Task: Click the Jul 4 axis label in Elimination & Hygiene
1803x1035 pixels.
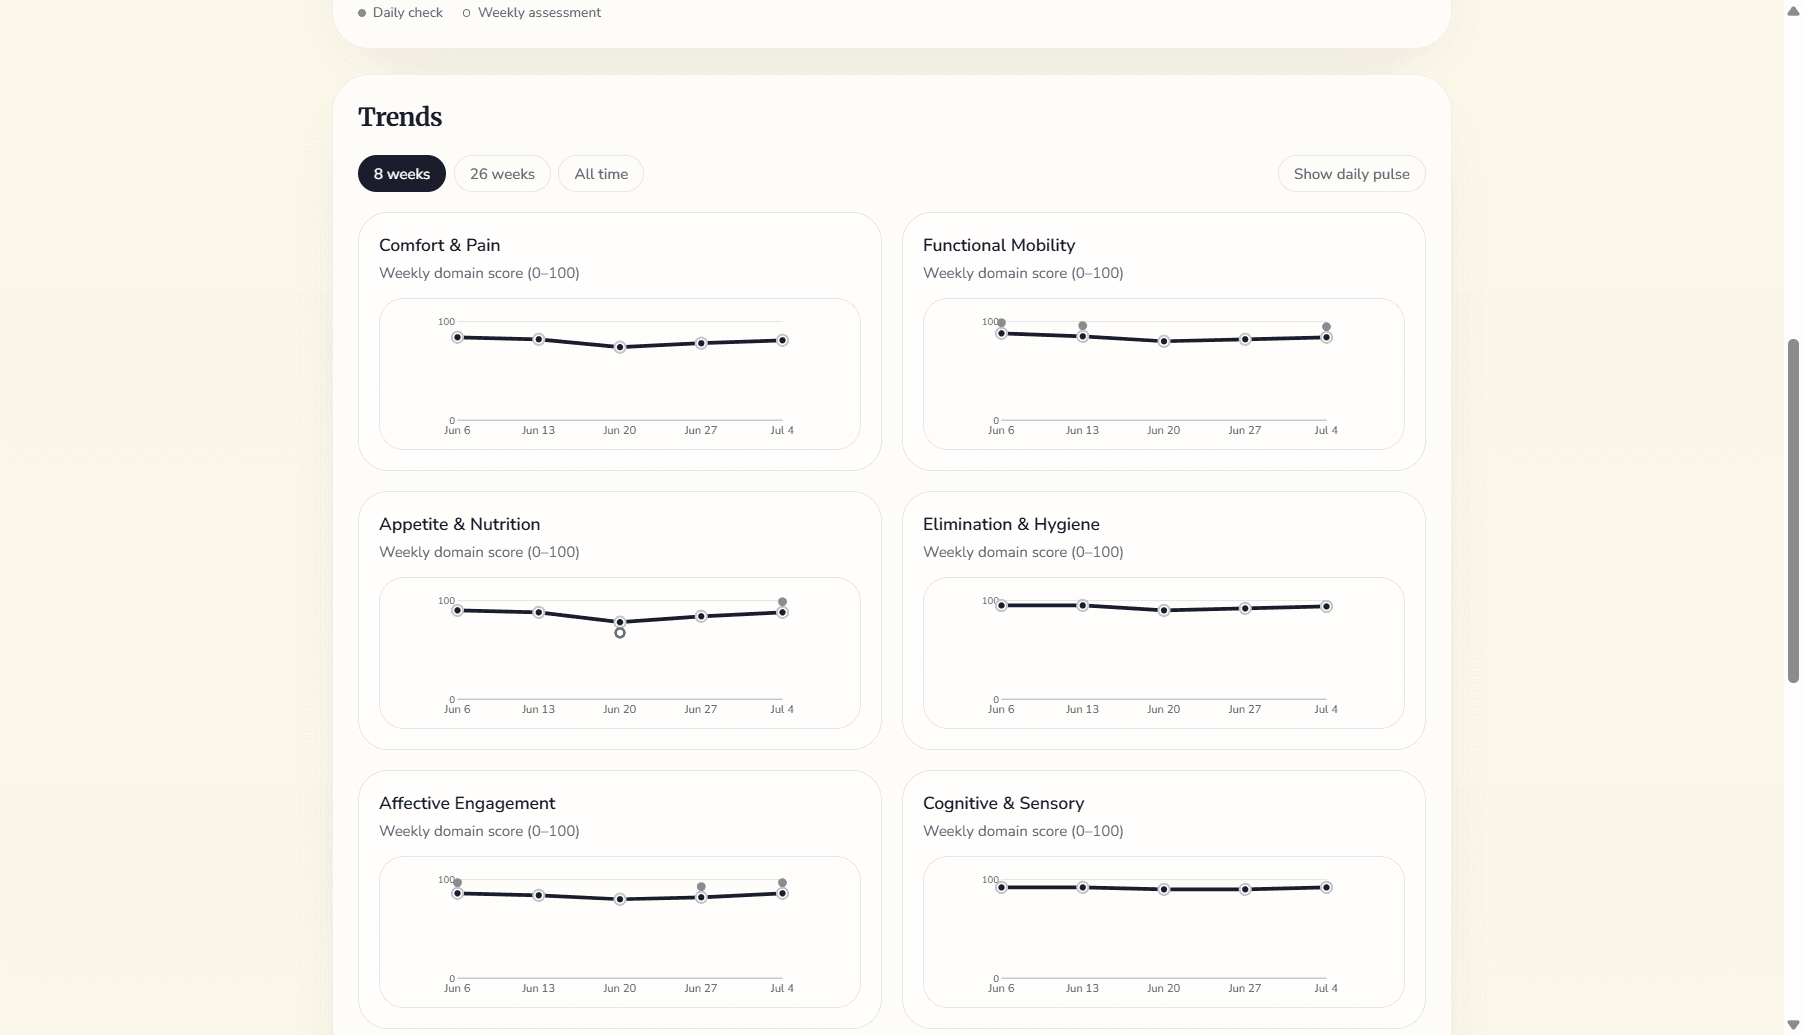Action: (x=1326, y=709)
